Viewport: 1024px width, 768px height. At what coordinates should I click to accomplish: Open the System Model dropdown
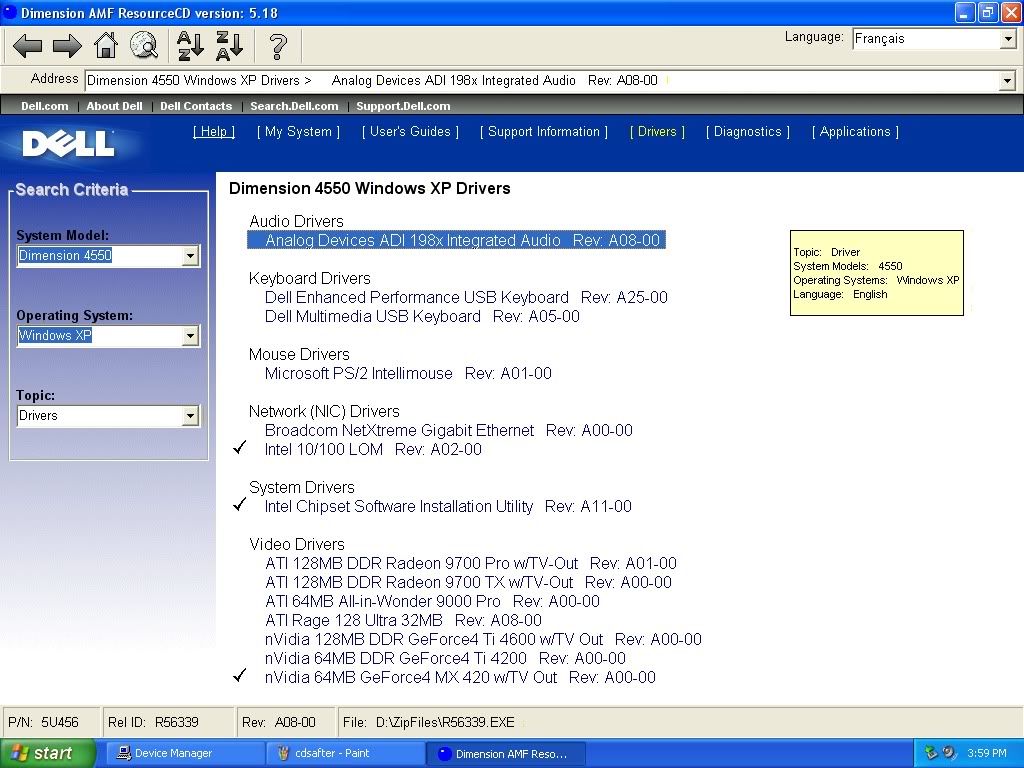pos(190,255)
